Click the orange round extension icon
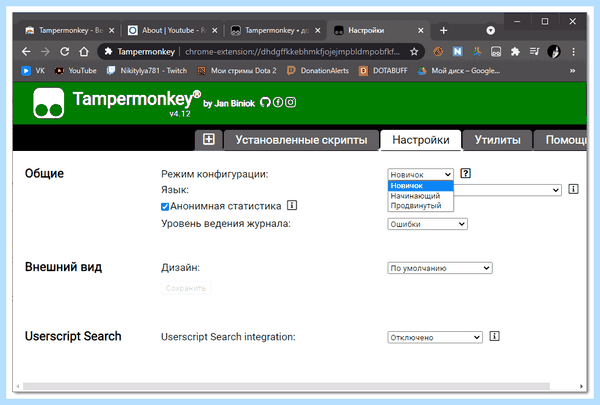 click(x=438, y=52)
